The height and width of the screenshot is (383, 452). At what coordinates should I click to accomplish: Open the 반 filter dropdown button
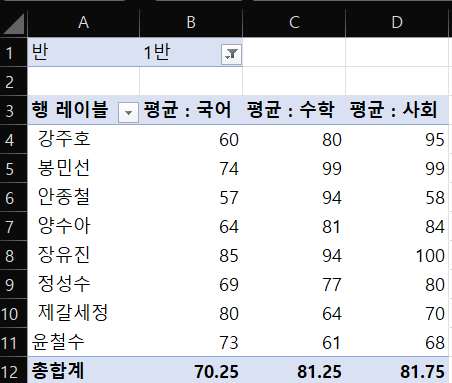(231, 54)
